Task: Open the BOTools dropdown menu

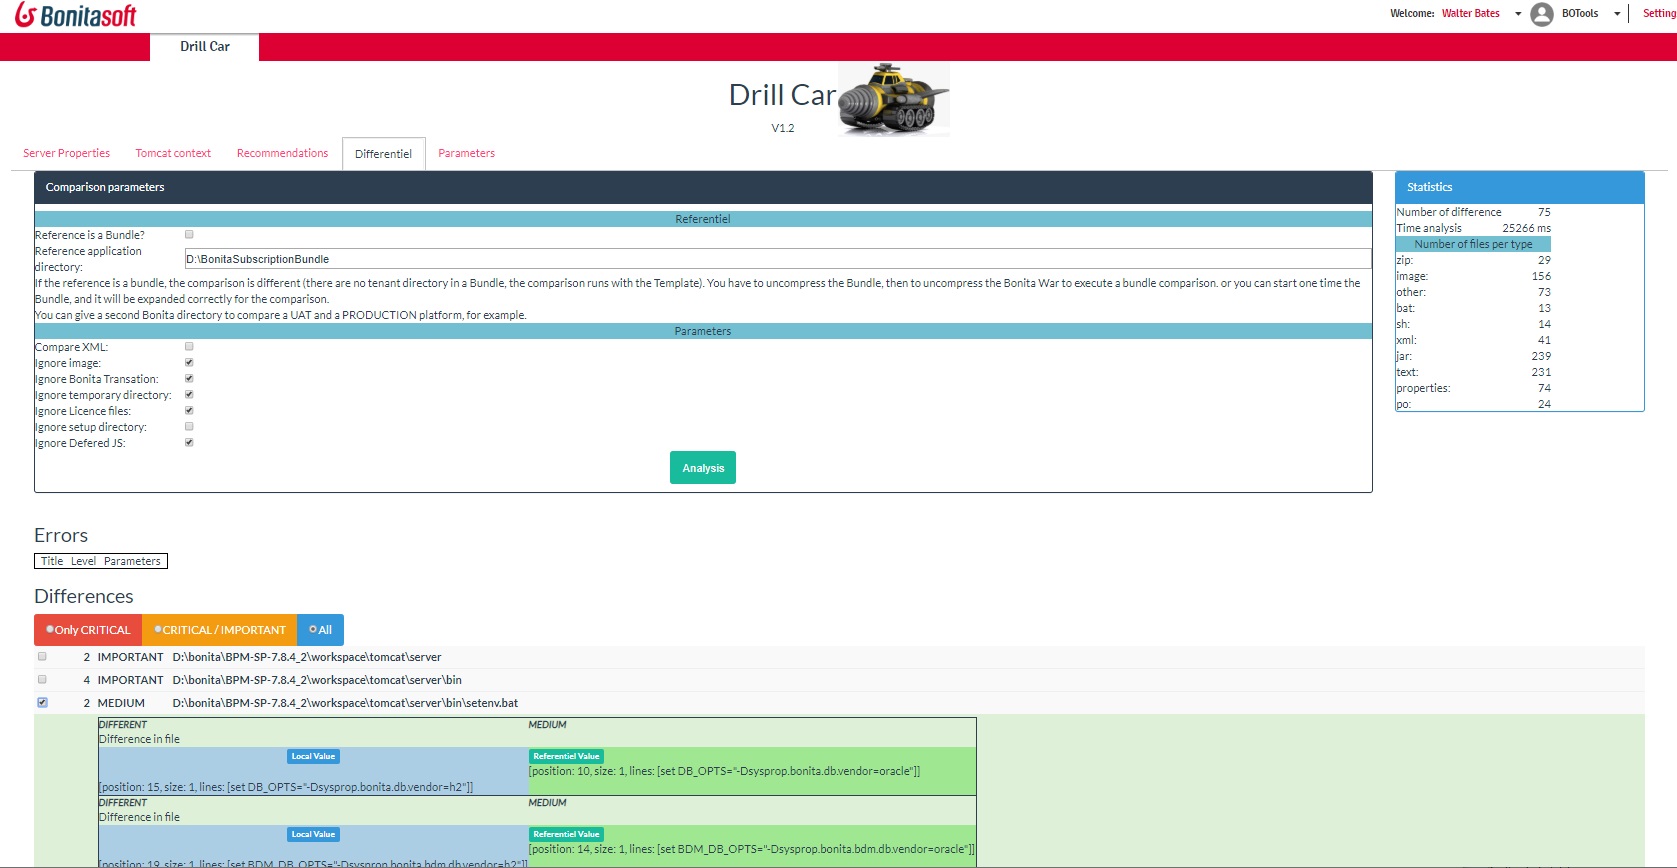Action: (1617, 14)
